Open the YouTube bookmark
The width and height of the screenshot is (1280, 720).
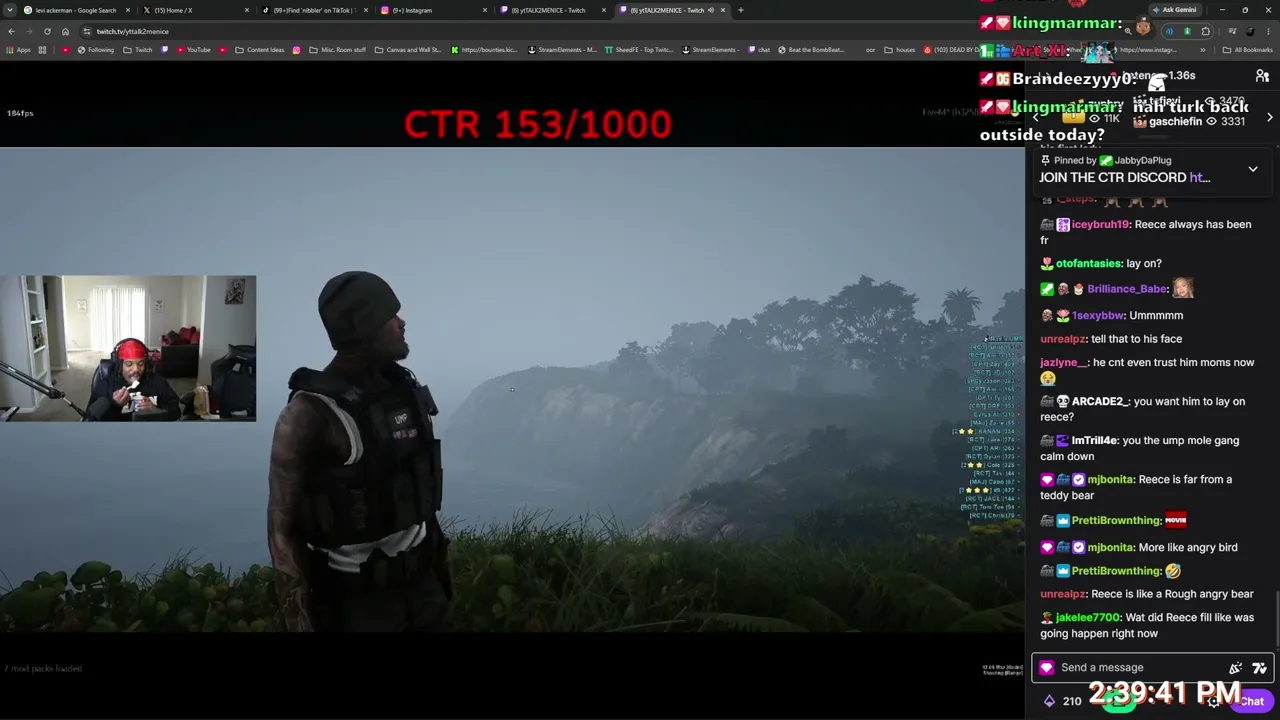coord(193,50)
